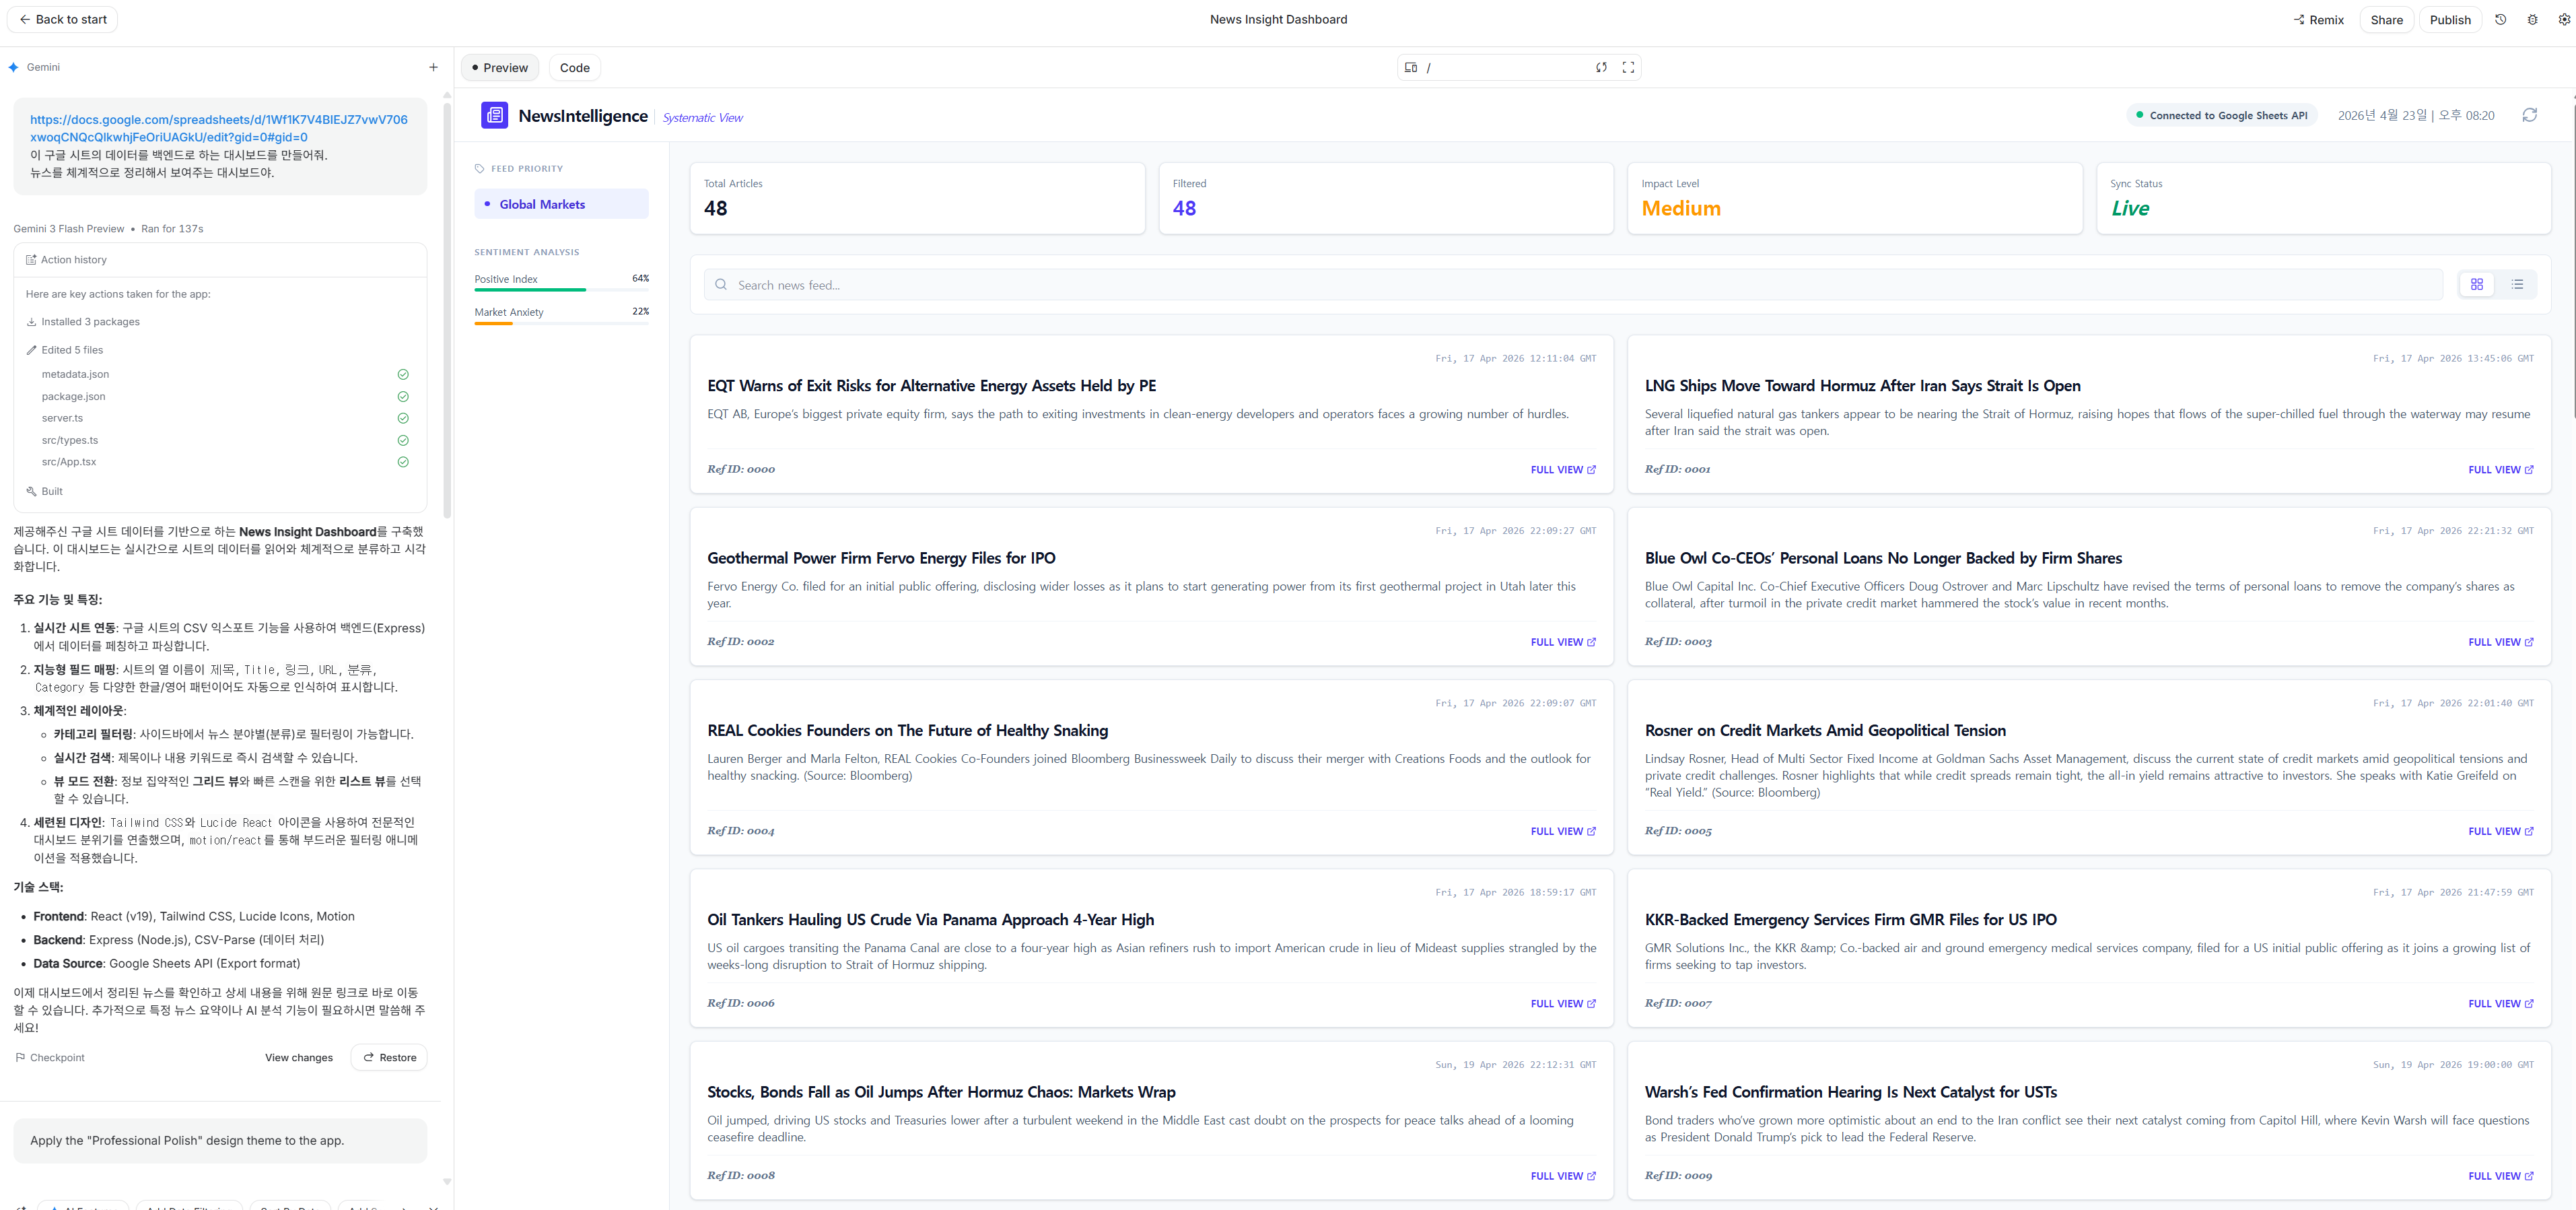The image size is (2576, 1210).
Task: Click the Gemini sparkle icon
Action: coord(14,67)
